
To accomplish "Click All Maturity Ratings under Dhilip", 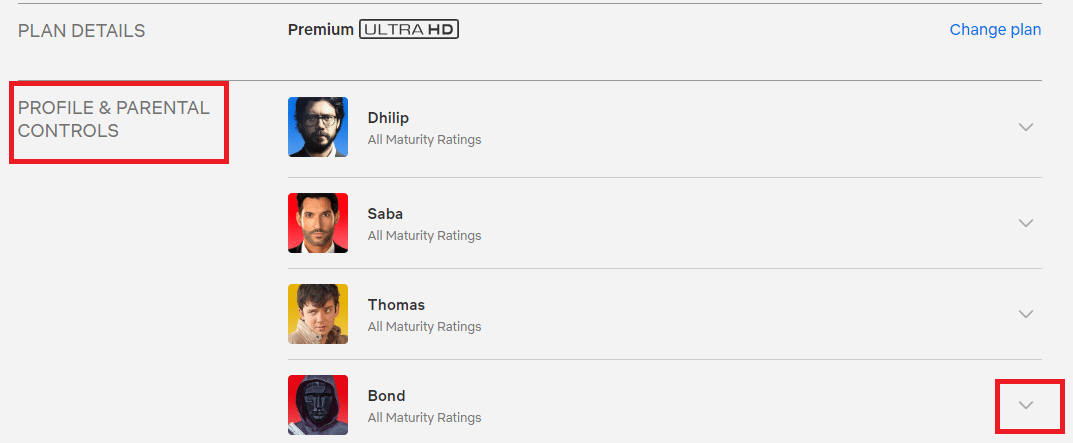I will coord(424,140).
